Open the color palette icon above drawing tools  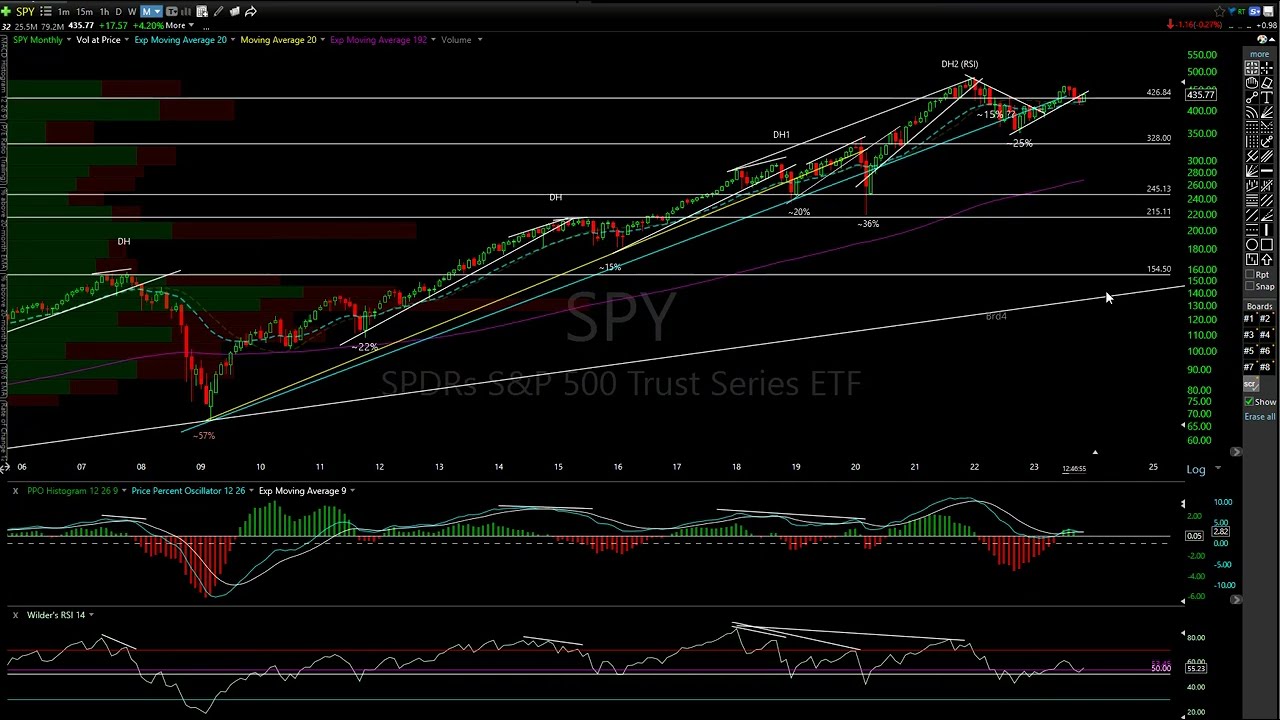(1261, 40)
